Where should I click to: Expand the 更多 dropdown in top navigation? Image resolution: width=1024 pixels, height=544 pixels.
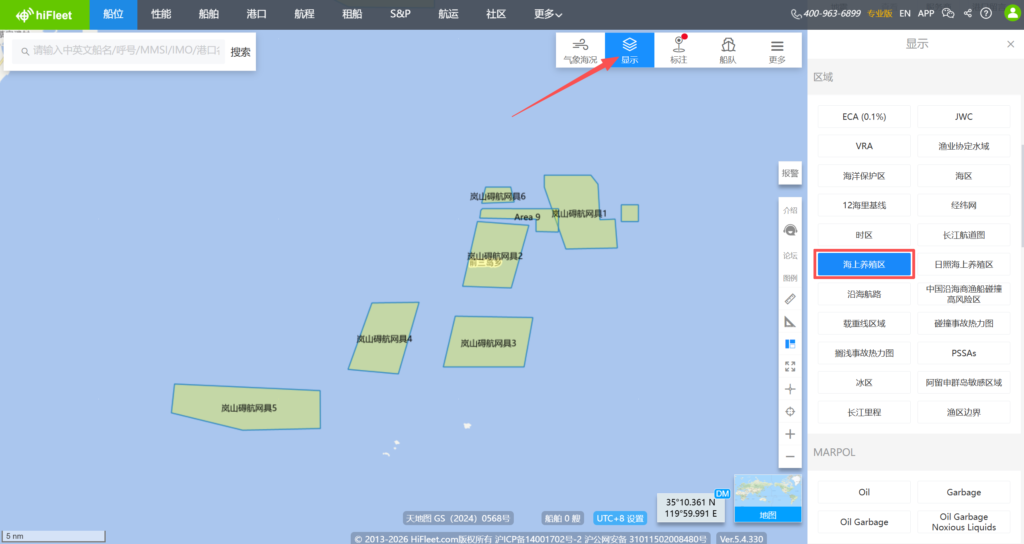click(547, 14)
